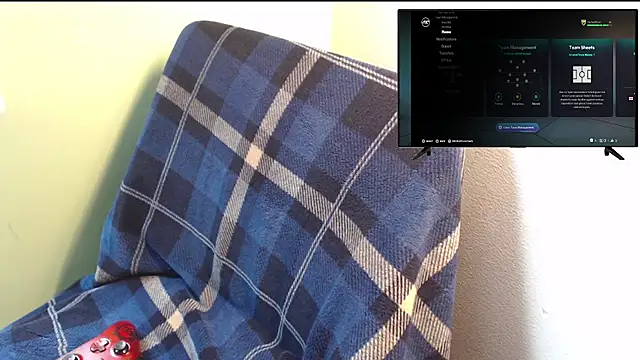Screen dimensions: 640x360
Task: Select the Office menu item
Action: click(446, 60)
